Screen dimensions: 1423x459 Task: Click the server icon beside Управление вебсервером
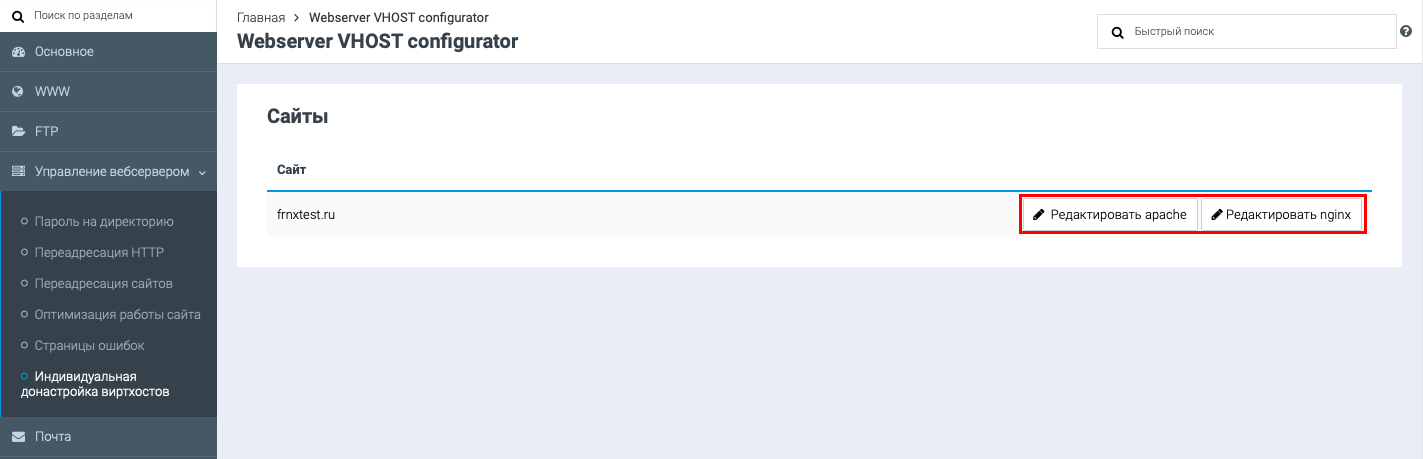click(18, 172)
